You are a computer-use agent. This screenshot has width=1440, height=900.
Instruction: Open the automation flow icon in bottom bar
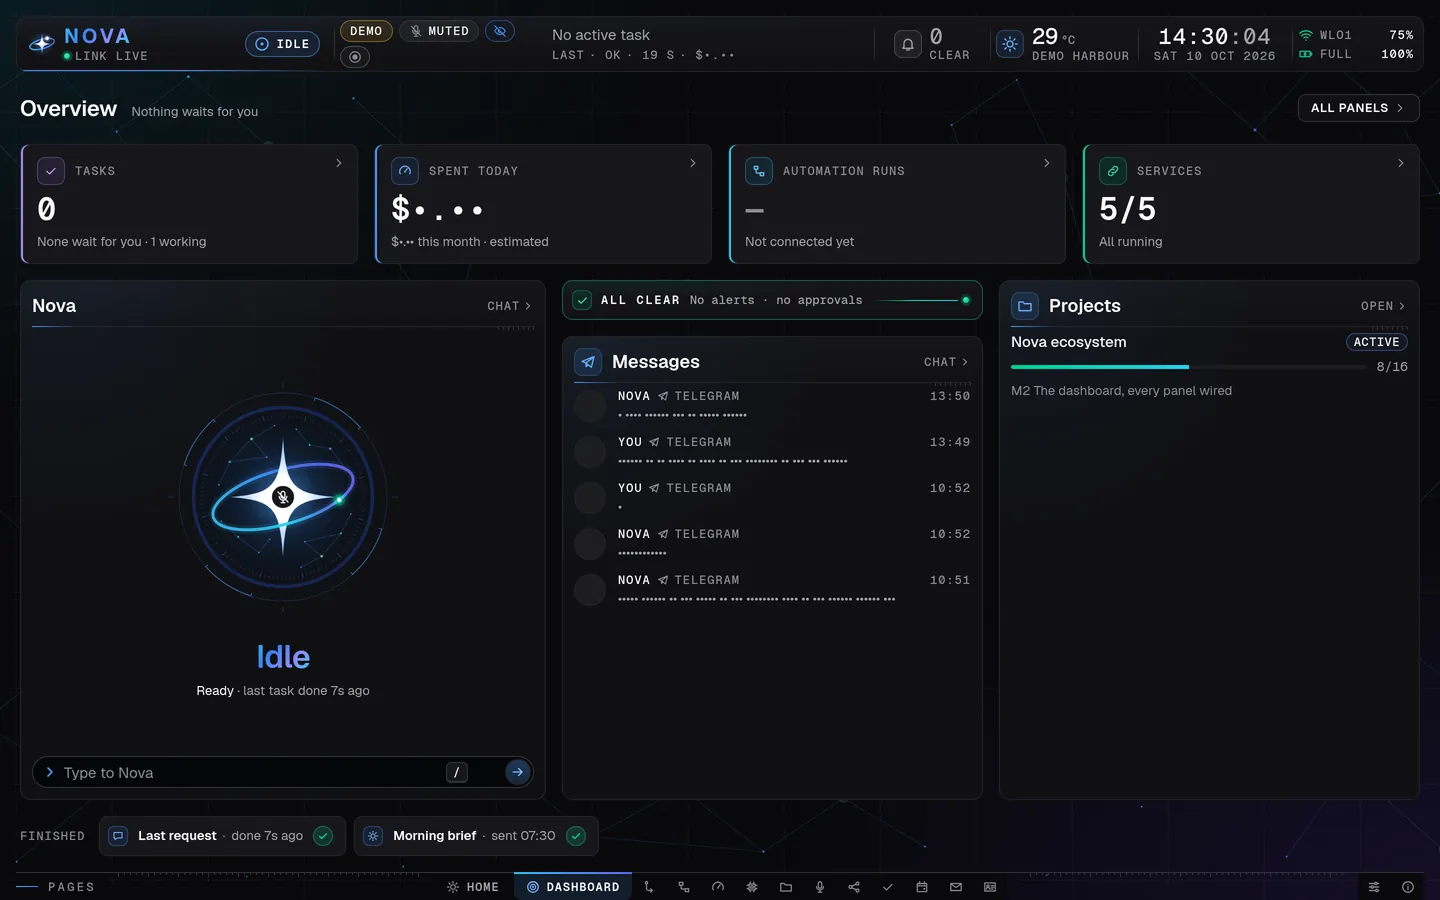click(x=684, y=887)
